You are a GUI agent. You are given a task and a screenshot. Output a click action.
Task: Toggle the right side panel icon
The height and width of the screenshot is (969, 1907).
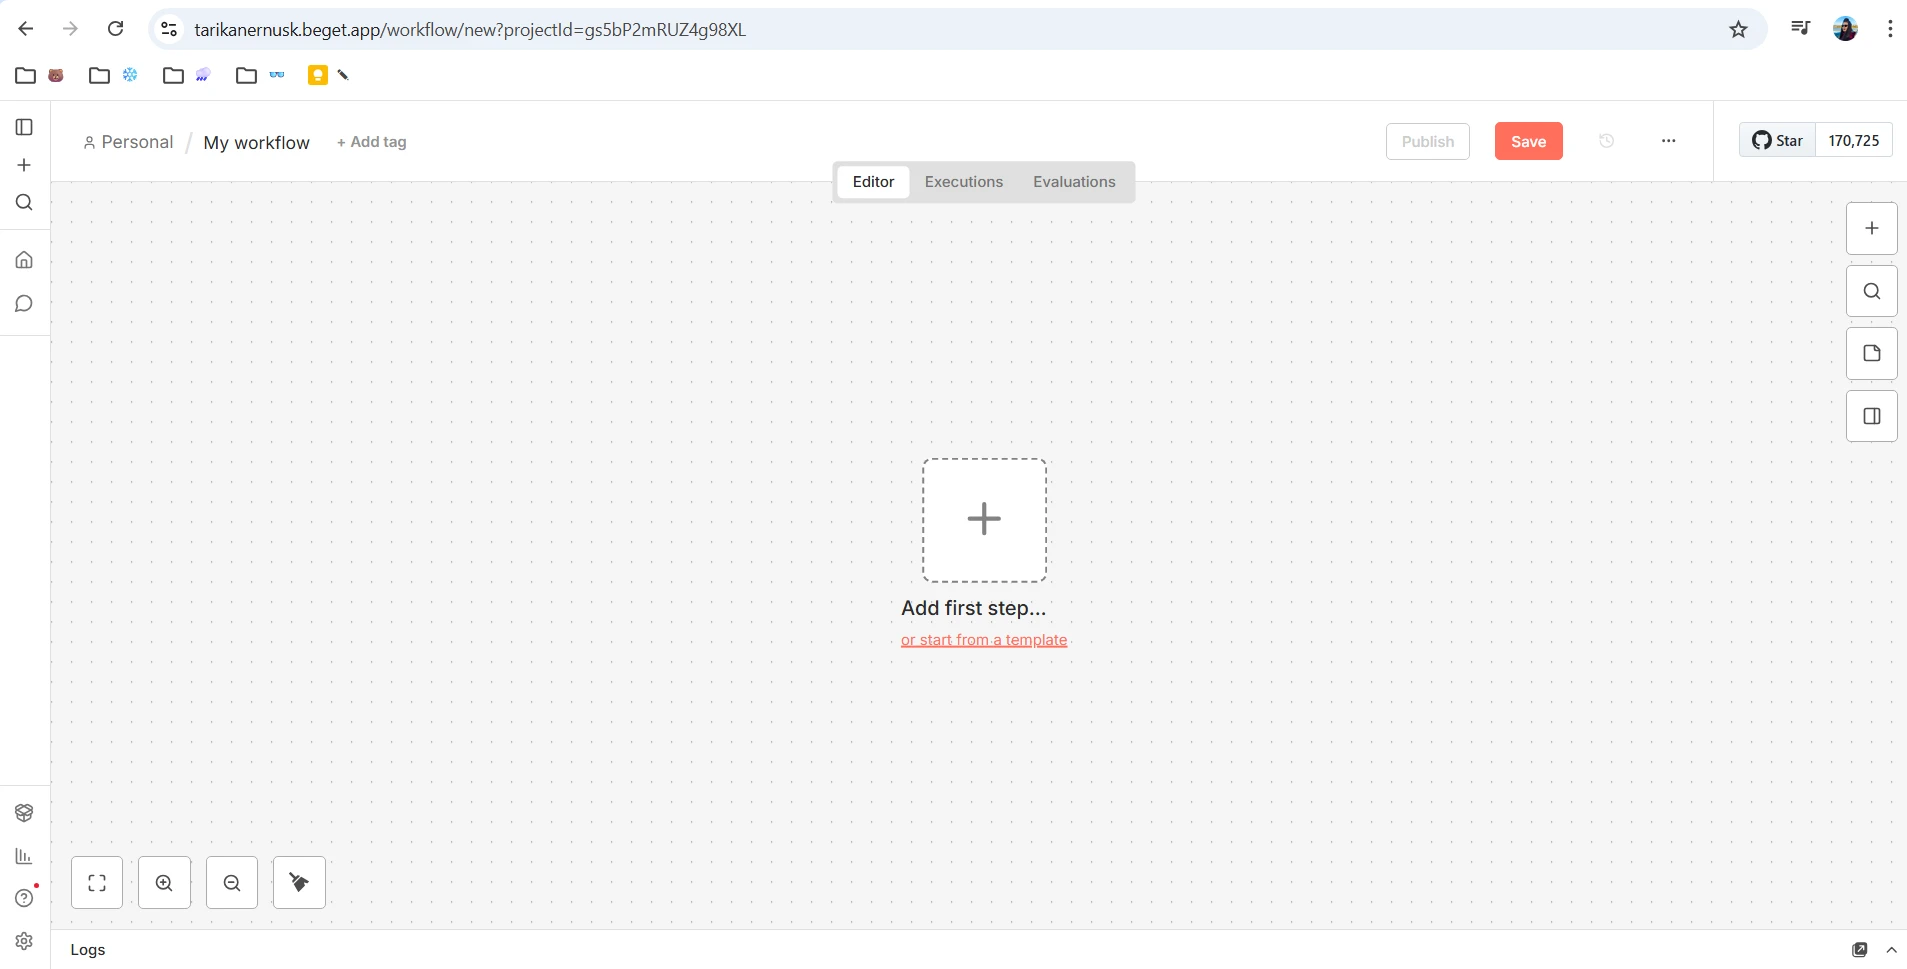(x=1871, y=416)
